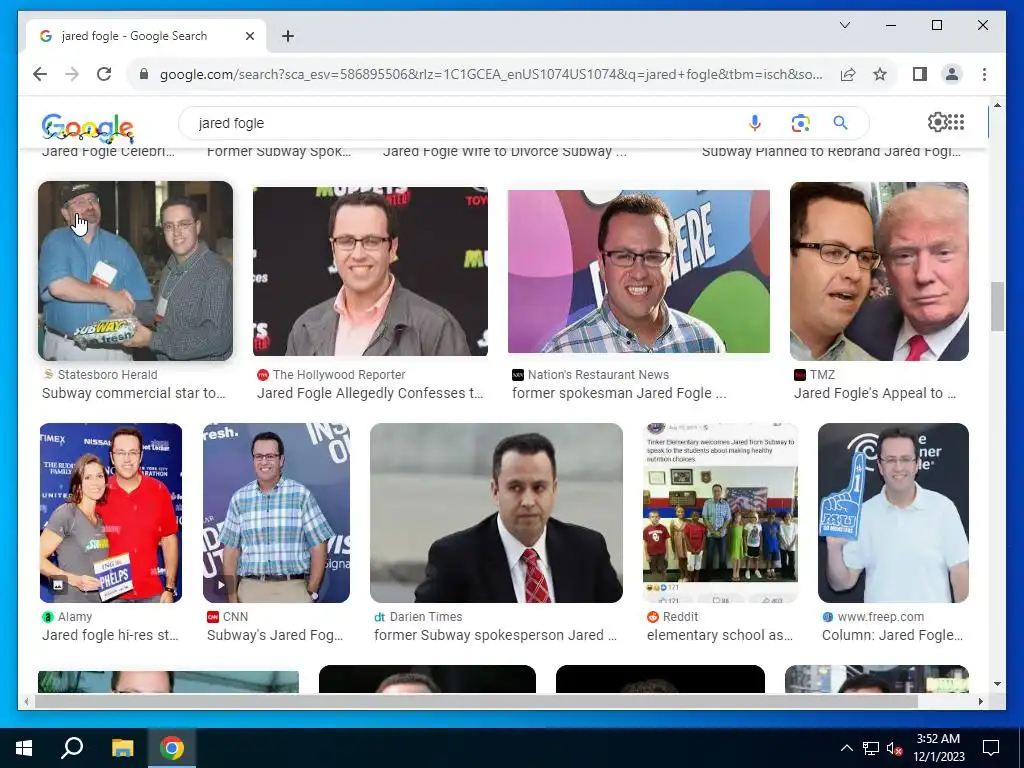Click the network icon in system tray
The height and width of the screenshot is (768, 1024).
871,748
